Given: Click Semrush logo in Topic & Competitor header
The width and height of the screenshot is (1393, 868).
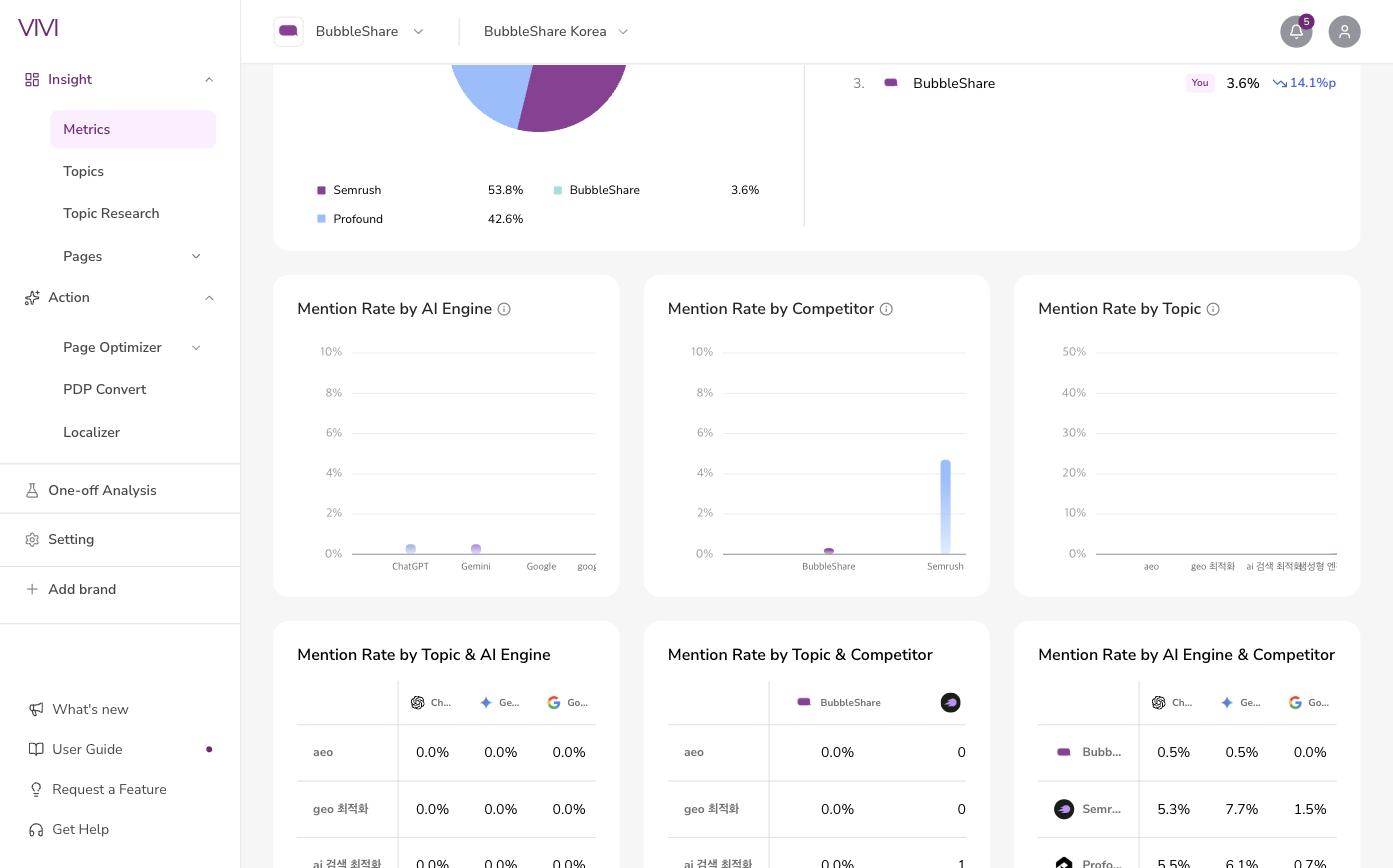Looking at the screenshot, I should [951, 702].
